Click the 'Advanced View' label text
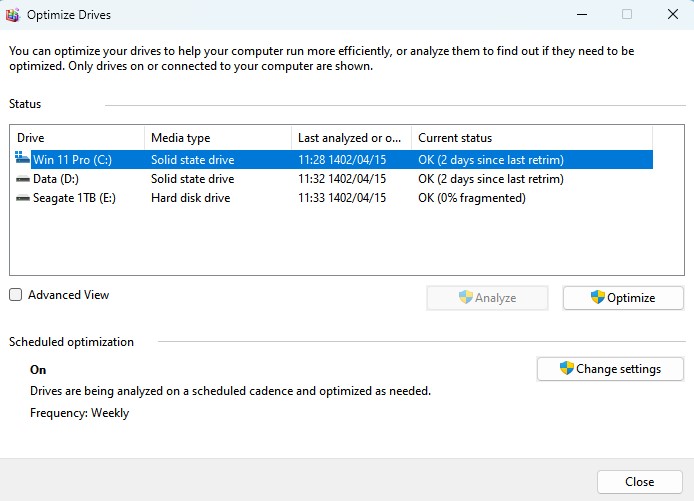Viewport: 694px width, 501px height. pyautogui.click(x=69, y=295)
